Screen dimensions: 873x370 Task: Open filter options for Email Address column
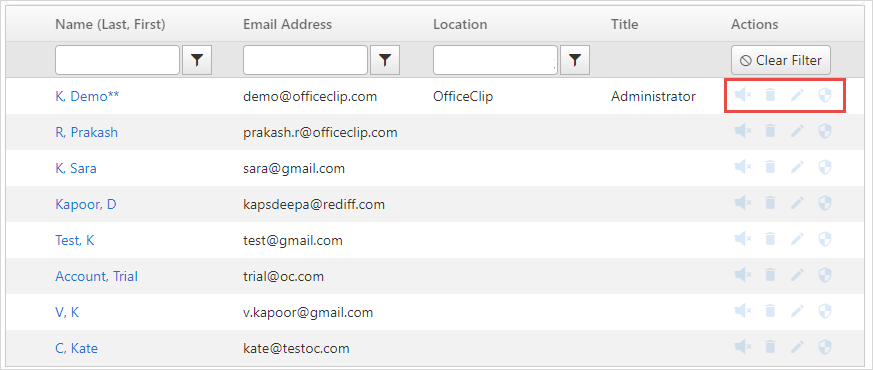pyautogui.click(x=385, y=60)
